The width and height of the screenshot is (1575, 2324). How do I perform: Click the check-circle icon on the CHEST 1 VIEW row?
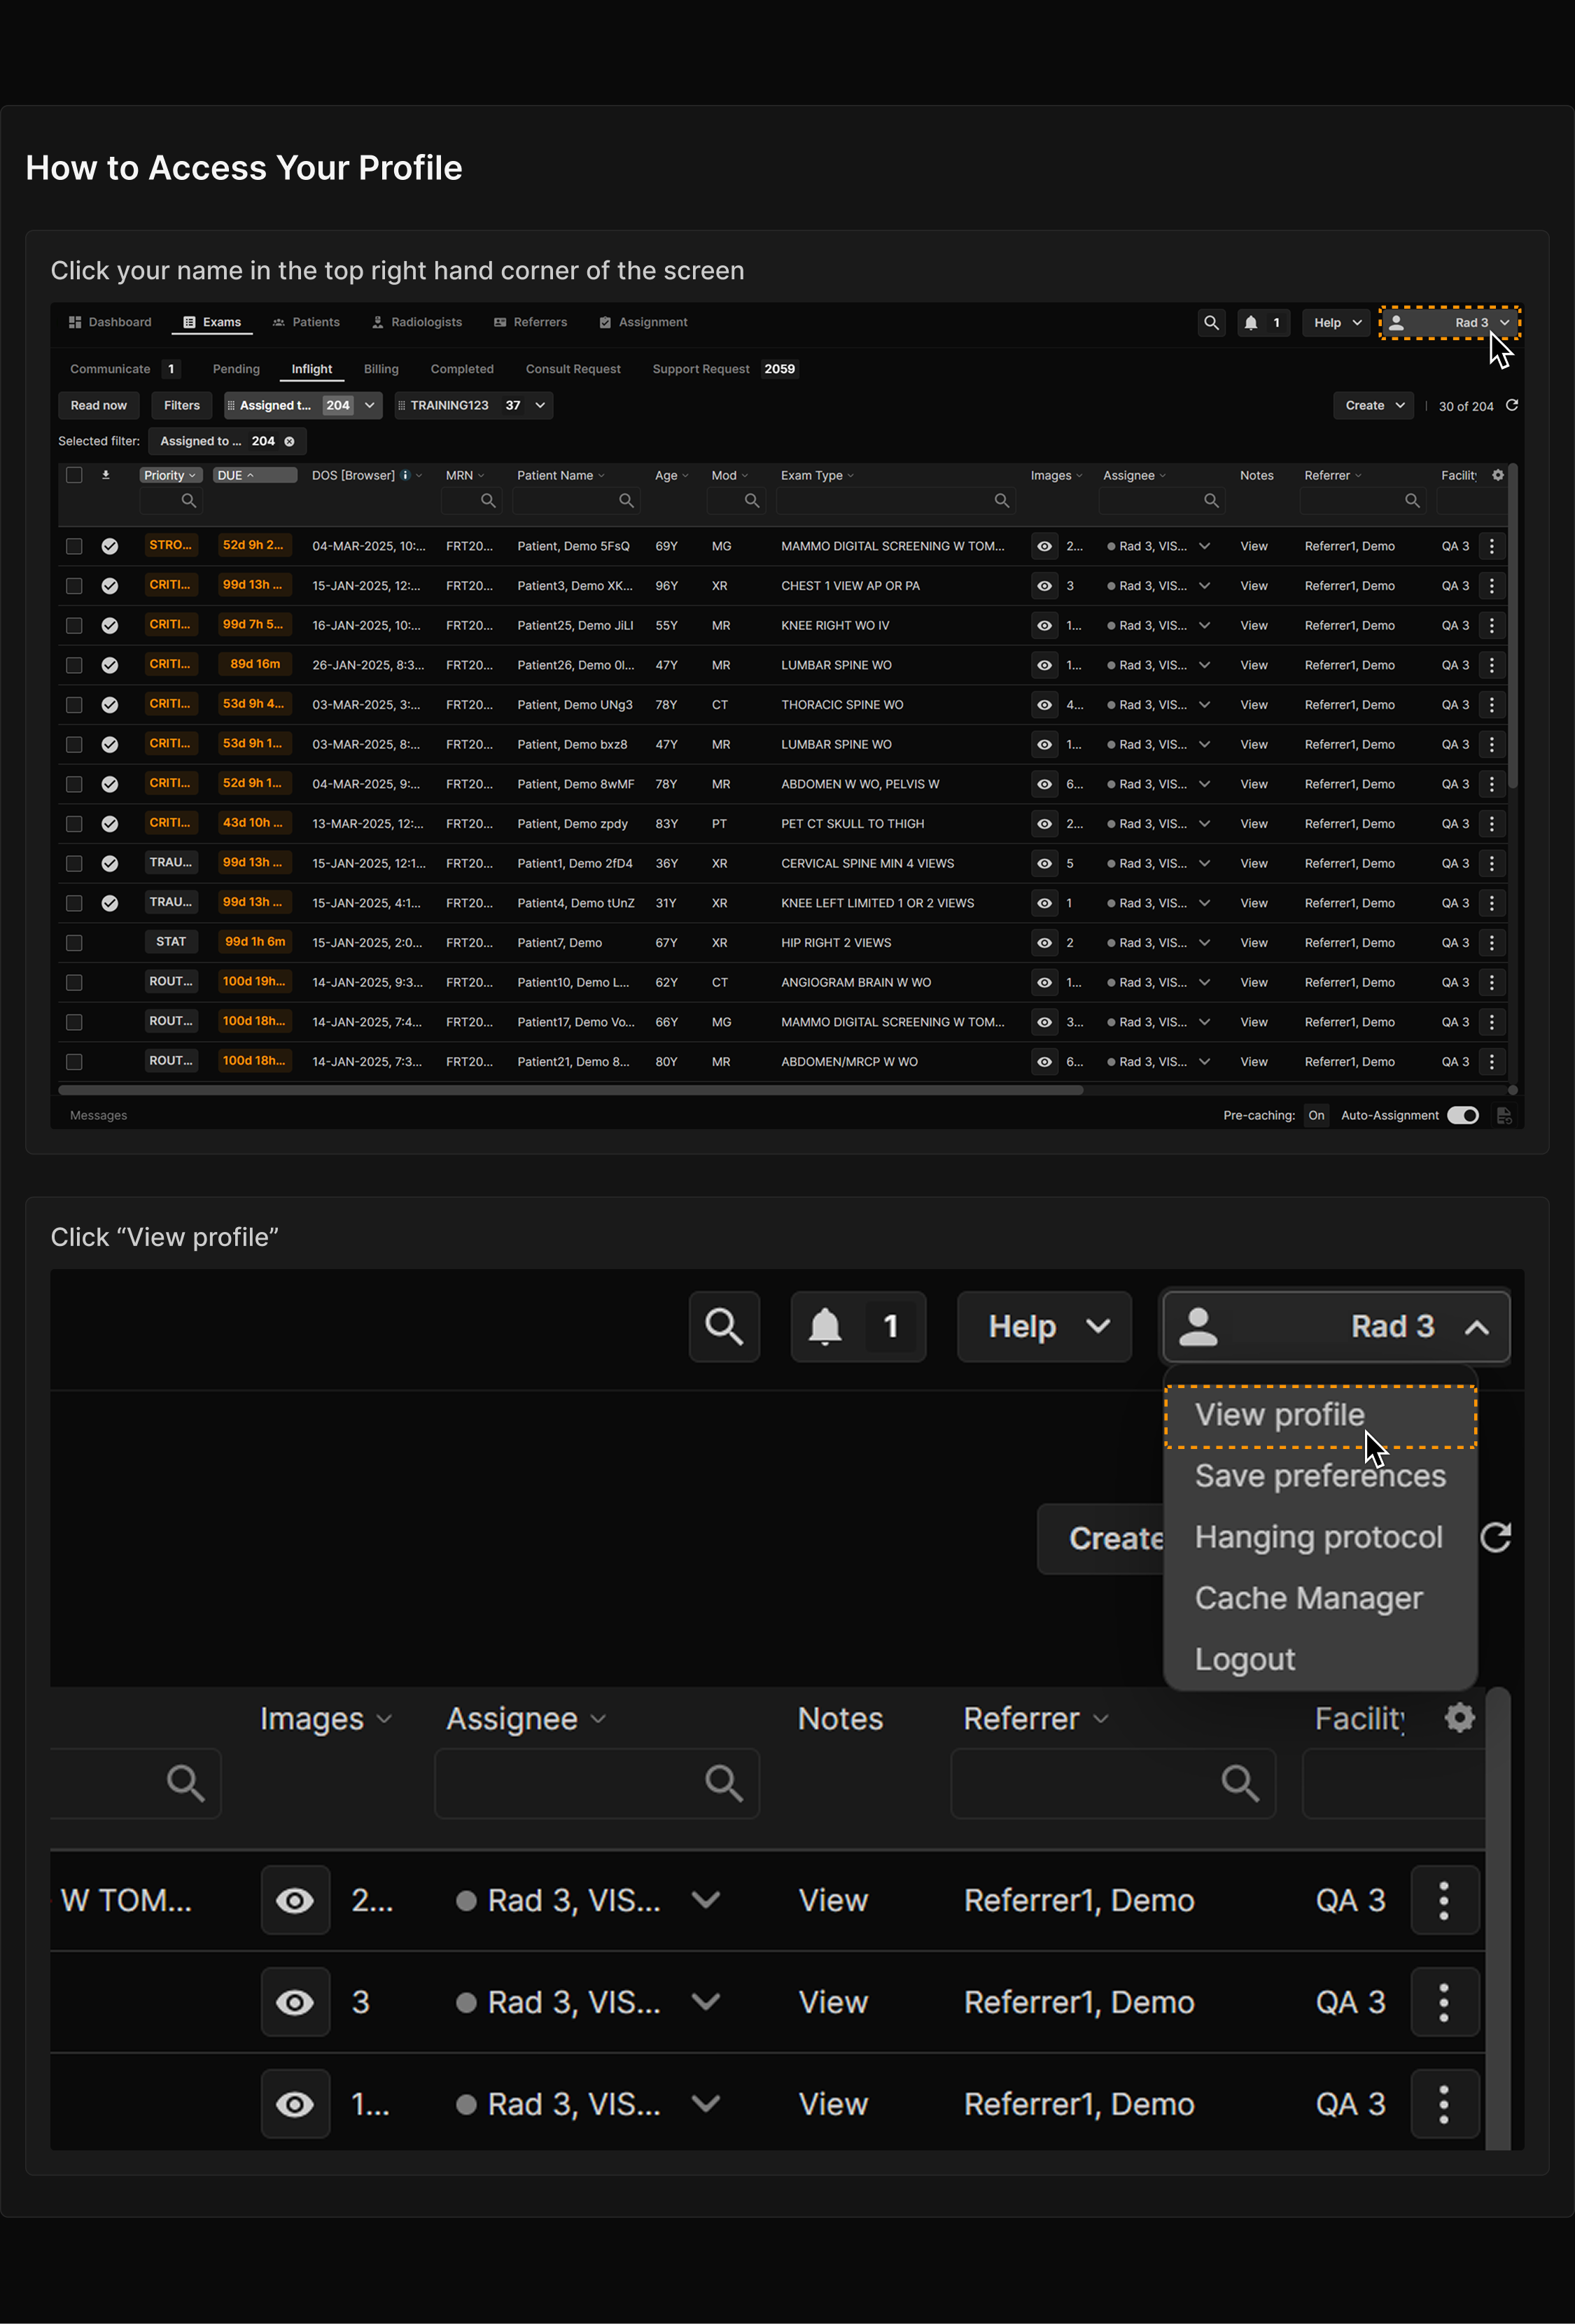(110, 586)
